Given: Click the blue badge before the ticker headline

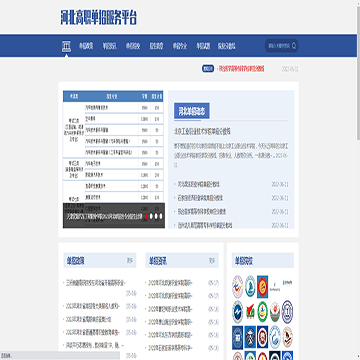Looking at the screenshot, I should 208,69.
